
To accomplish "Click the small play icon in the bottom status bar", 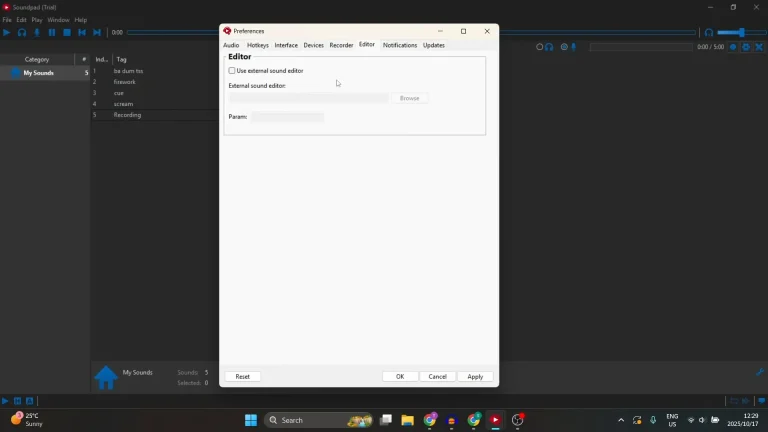I will pyautogui.click(x=5, y=401).
